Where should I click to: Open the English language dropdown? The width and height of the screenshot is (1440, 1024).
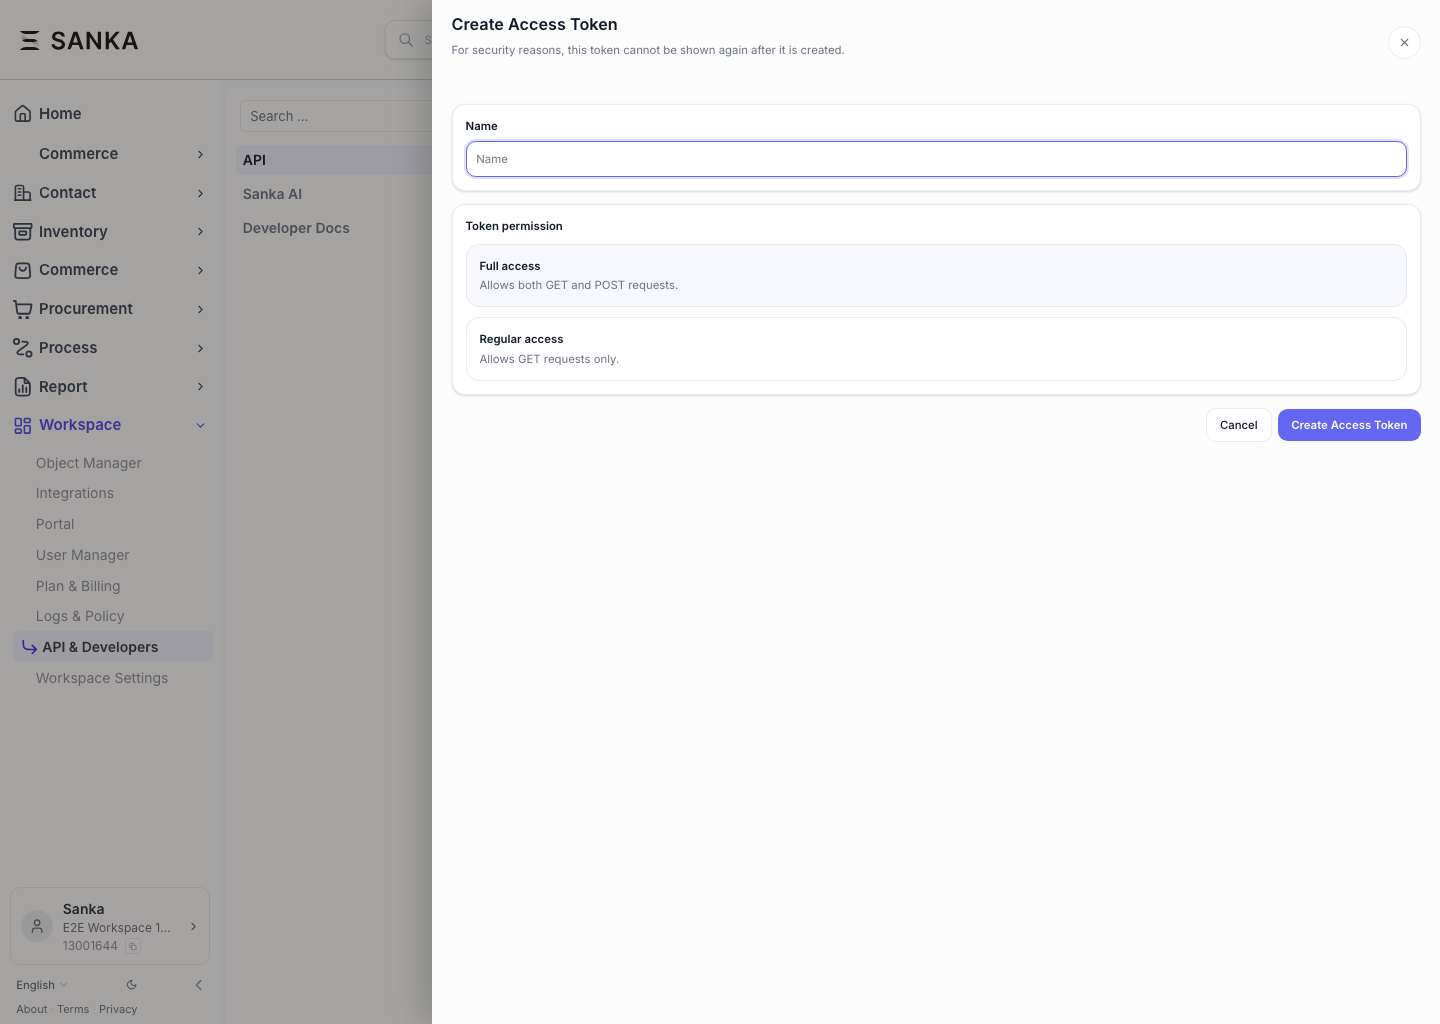41,984
